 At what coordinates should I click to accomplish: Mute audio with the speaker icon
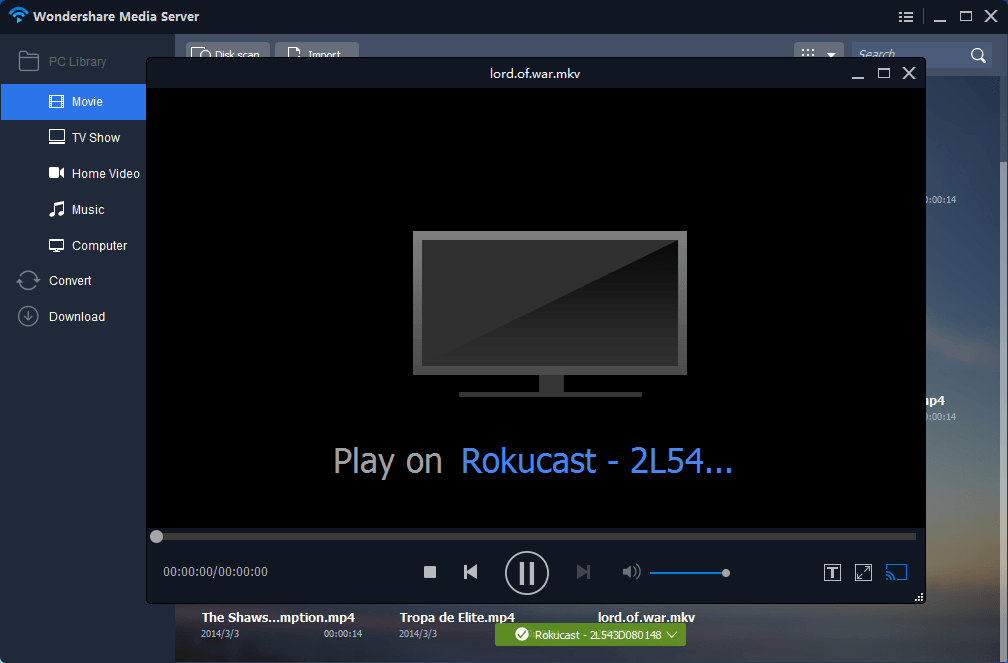631,572
